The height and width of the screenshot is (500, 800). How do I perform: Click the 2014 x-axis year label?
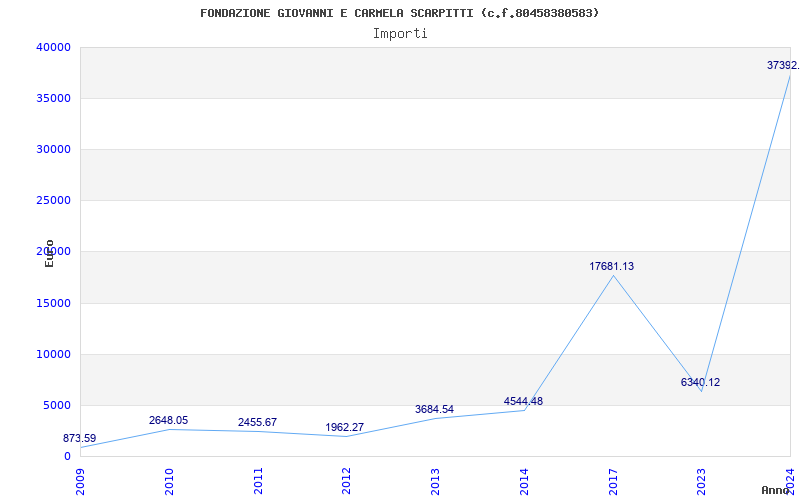(524, 481)
